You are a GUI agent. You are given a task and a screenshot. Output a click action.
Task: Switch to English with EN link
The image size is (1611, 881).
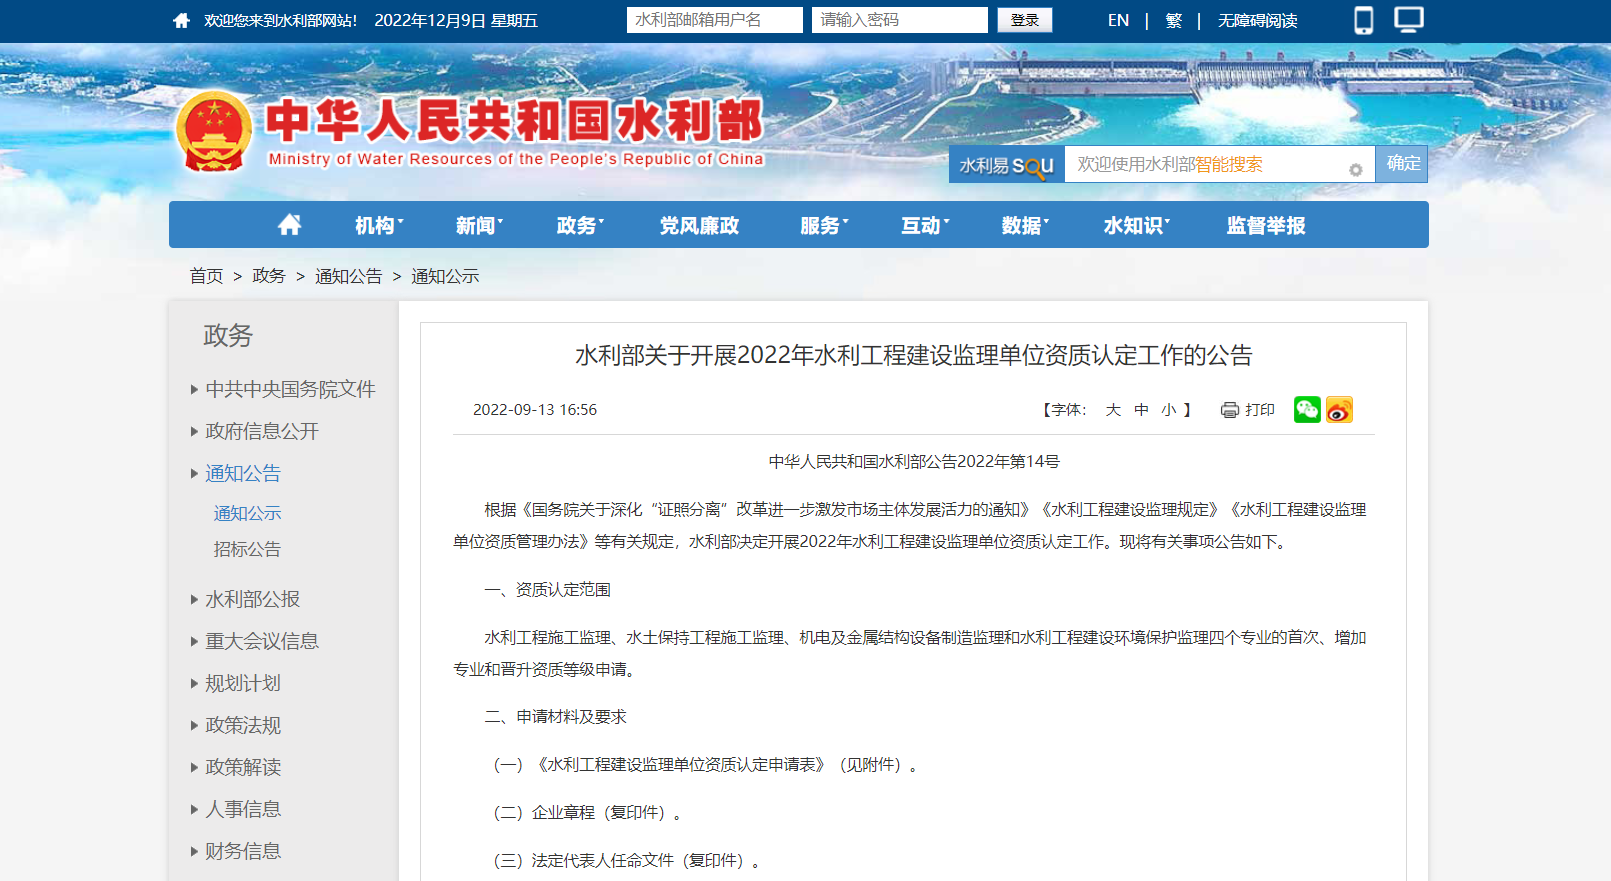pyautogui.click(x=1118, y=20)
